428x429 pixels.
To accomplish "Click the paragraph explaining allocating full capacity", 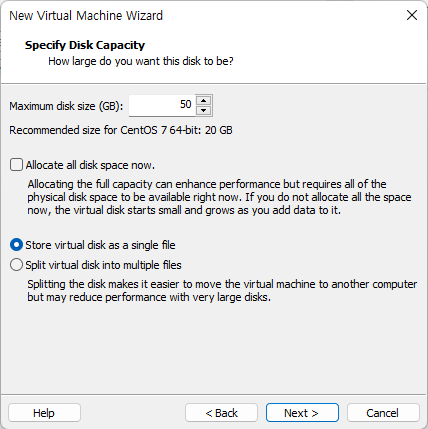I will coord(219,197).
